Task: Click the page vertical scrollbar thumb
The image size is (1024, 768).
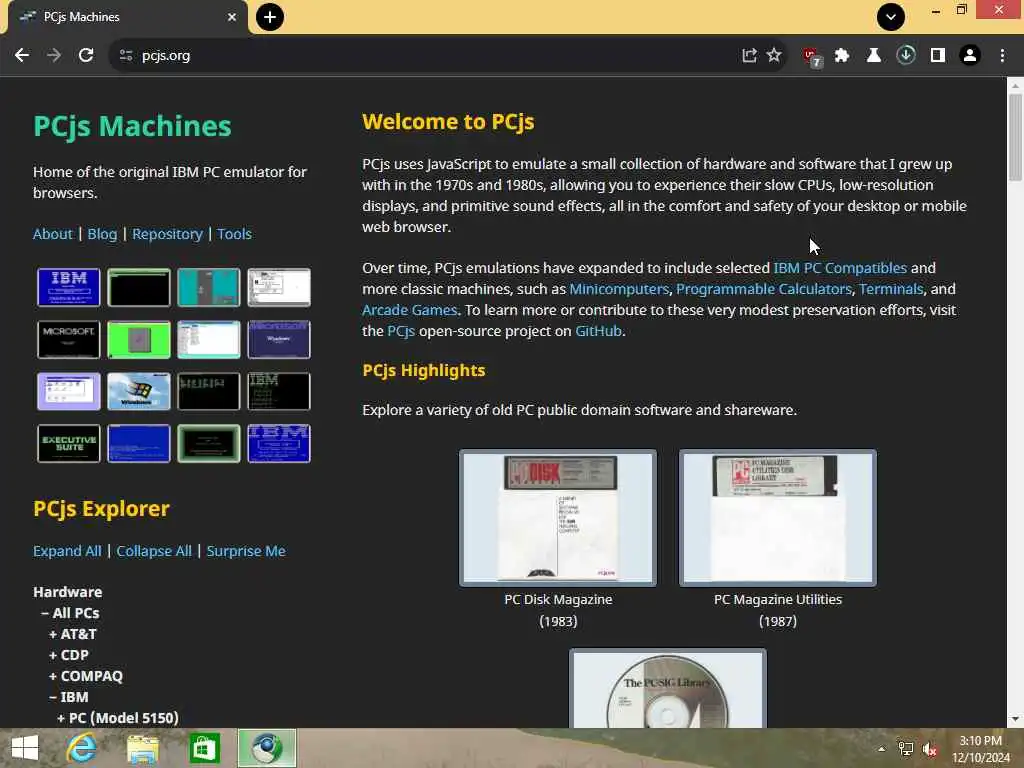Action: click(x=1015, y=137)
